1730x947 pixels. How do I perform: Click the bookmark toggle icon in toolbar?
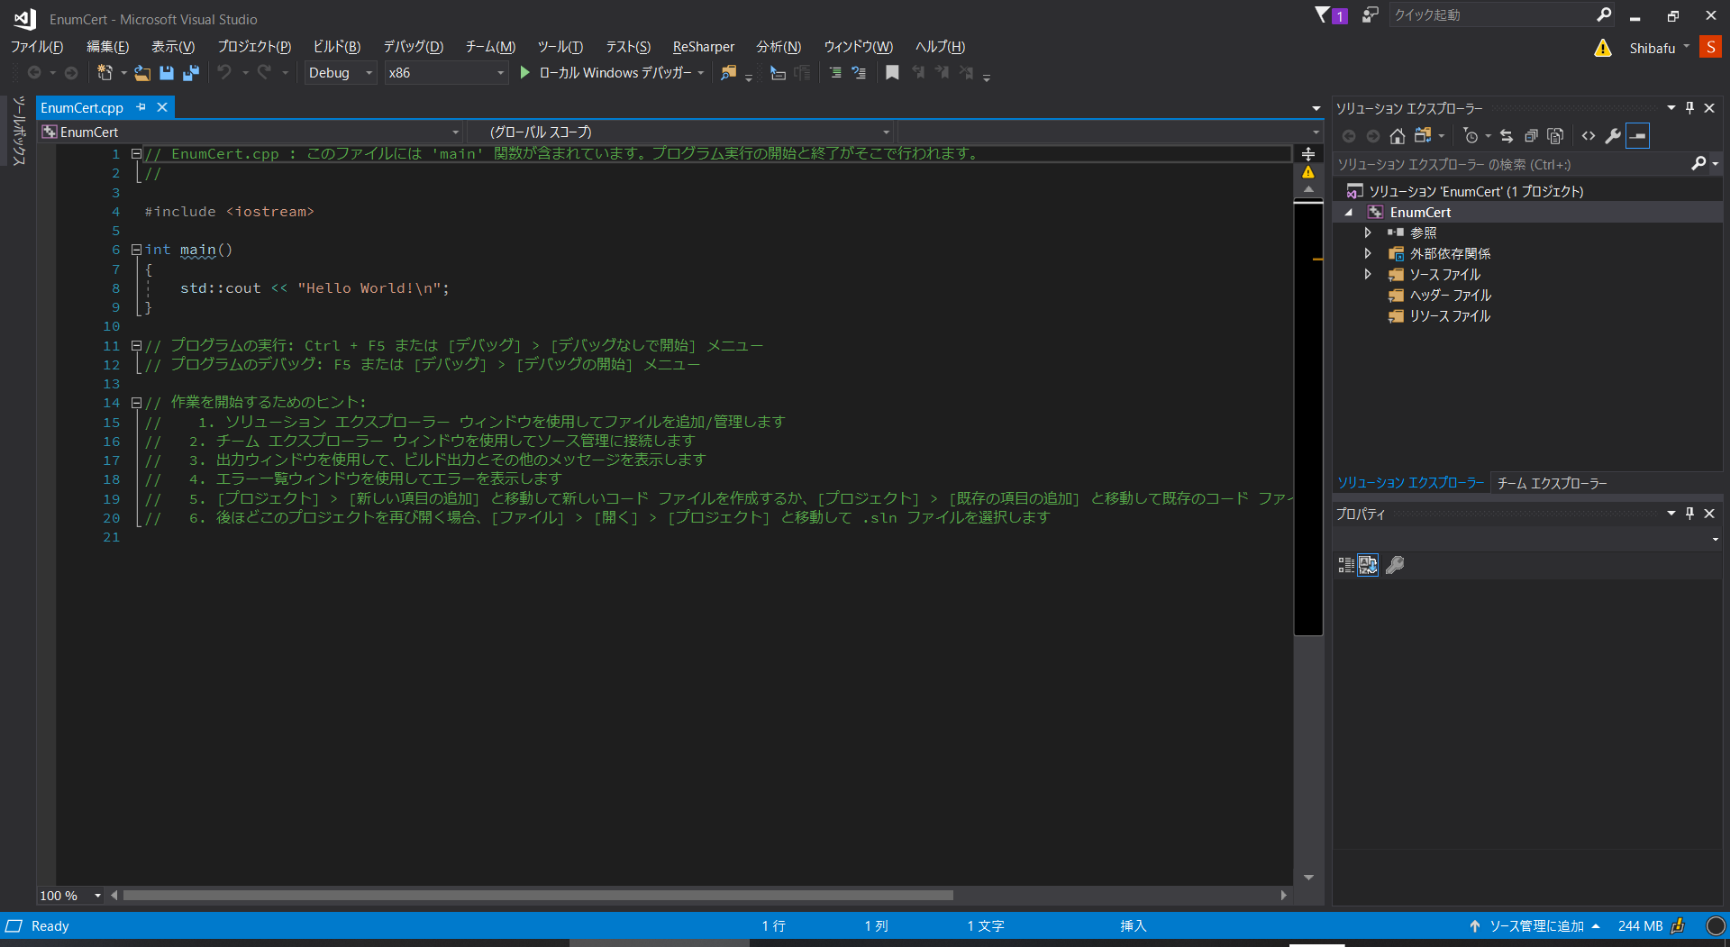click(x=892, y=73)
